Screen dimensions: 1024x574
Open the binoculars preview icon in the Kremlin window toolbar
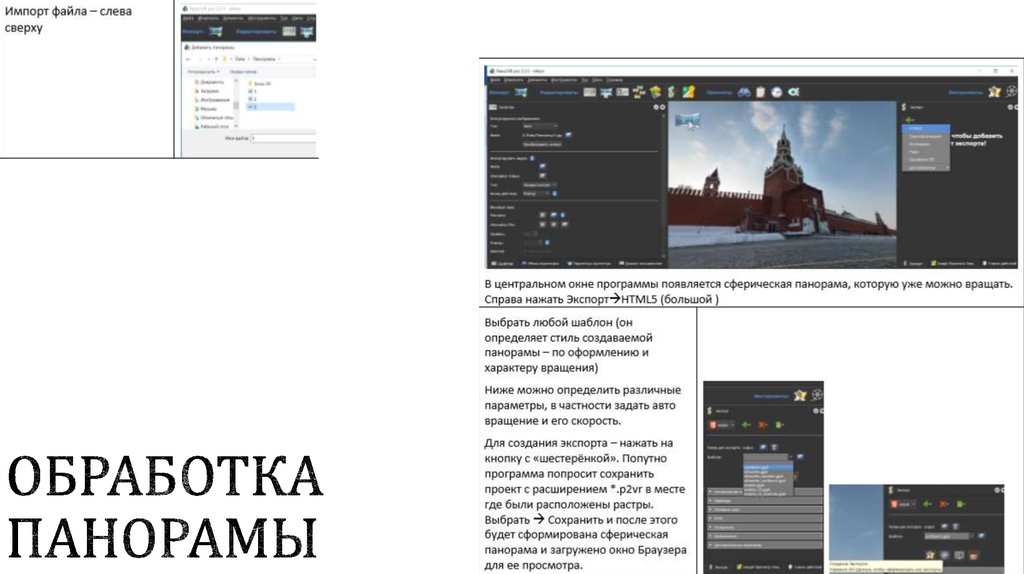(x=744, y=92)
